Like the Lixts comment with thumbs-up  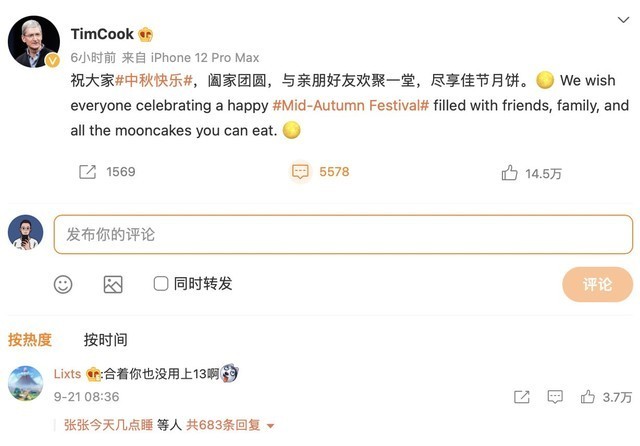pyautogui.click(x=588, y=397)
